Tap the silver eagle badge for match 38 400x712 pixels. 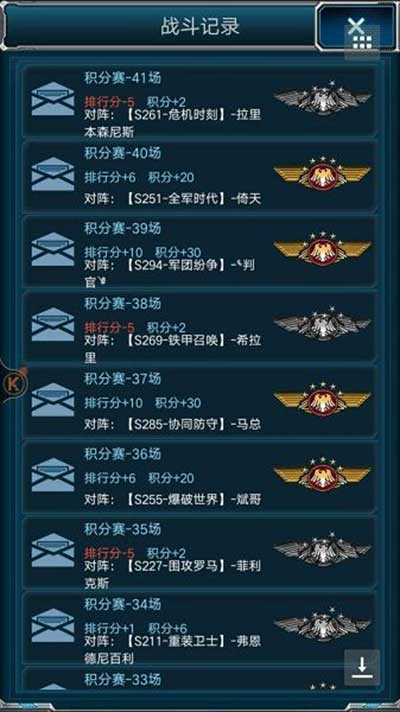[x=322, y=324]
